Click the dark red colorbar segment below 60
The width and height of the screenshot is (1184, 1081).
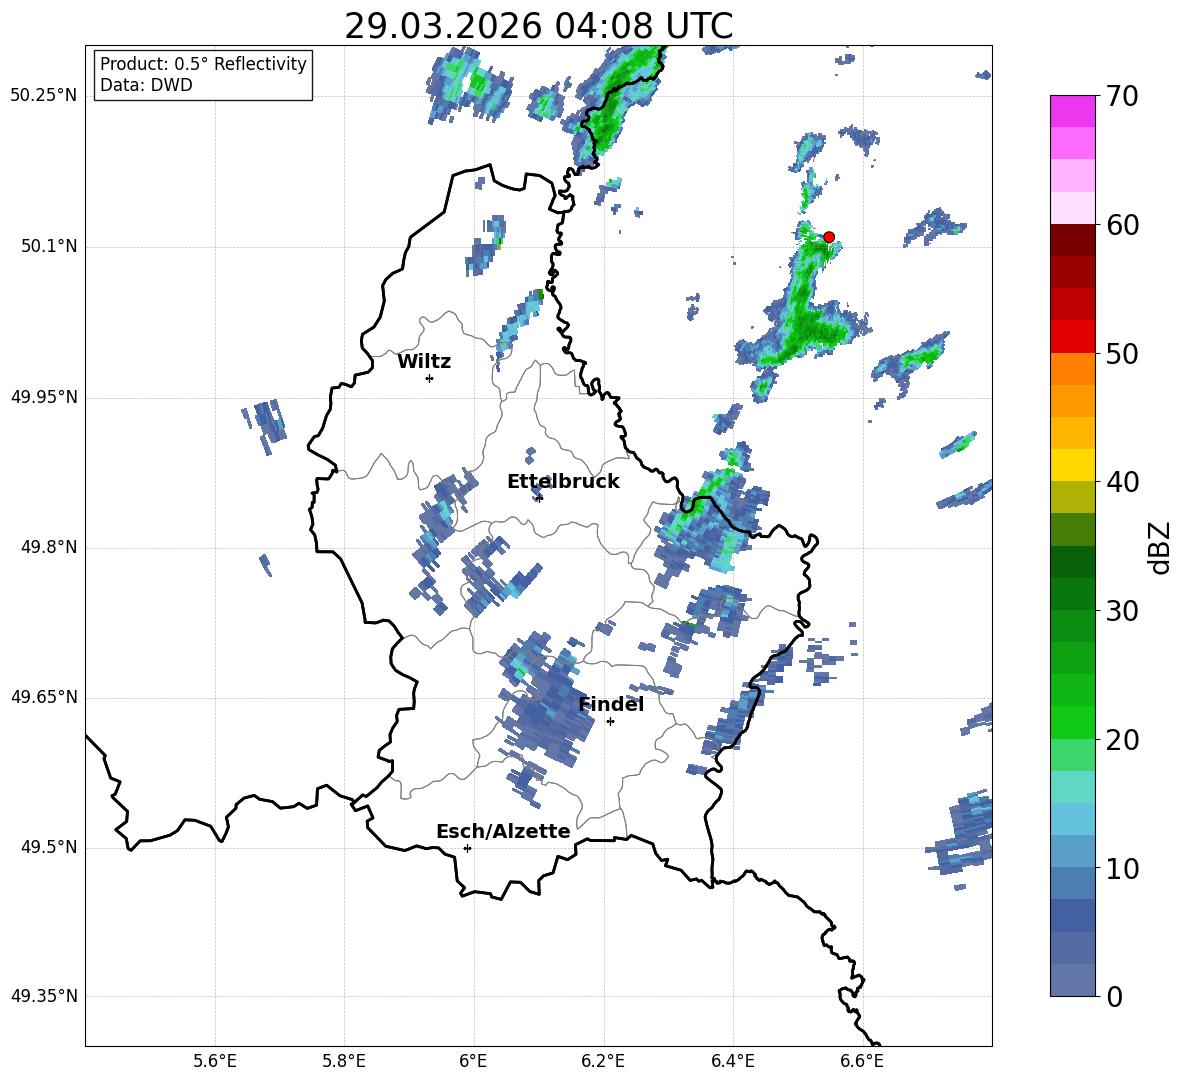pos(1072,240)
